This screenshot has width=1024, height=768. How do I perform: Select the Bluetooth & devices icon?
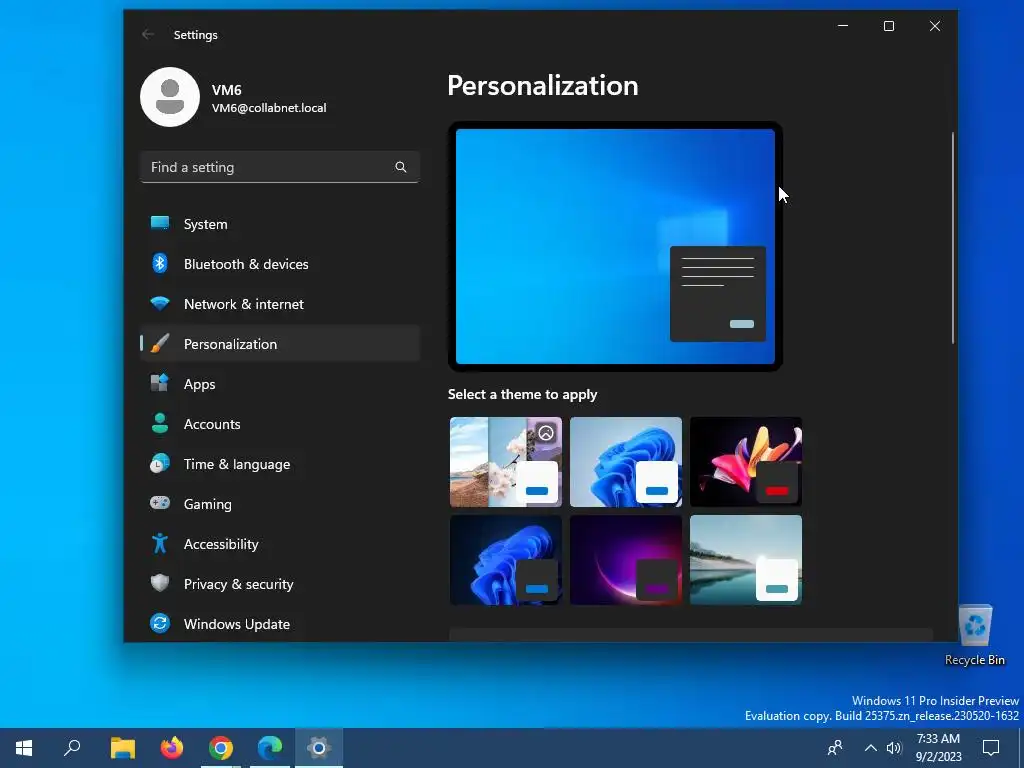tap(160, 263)
